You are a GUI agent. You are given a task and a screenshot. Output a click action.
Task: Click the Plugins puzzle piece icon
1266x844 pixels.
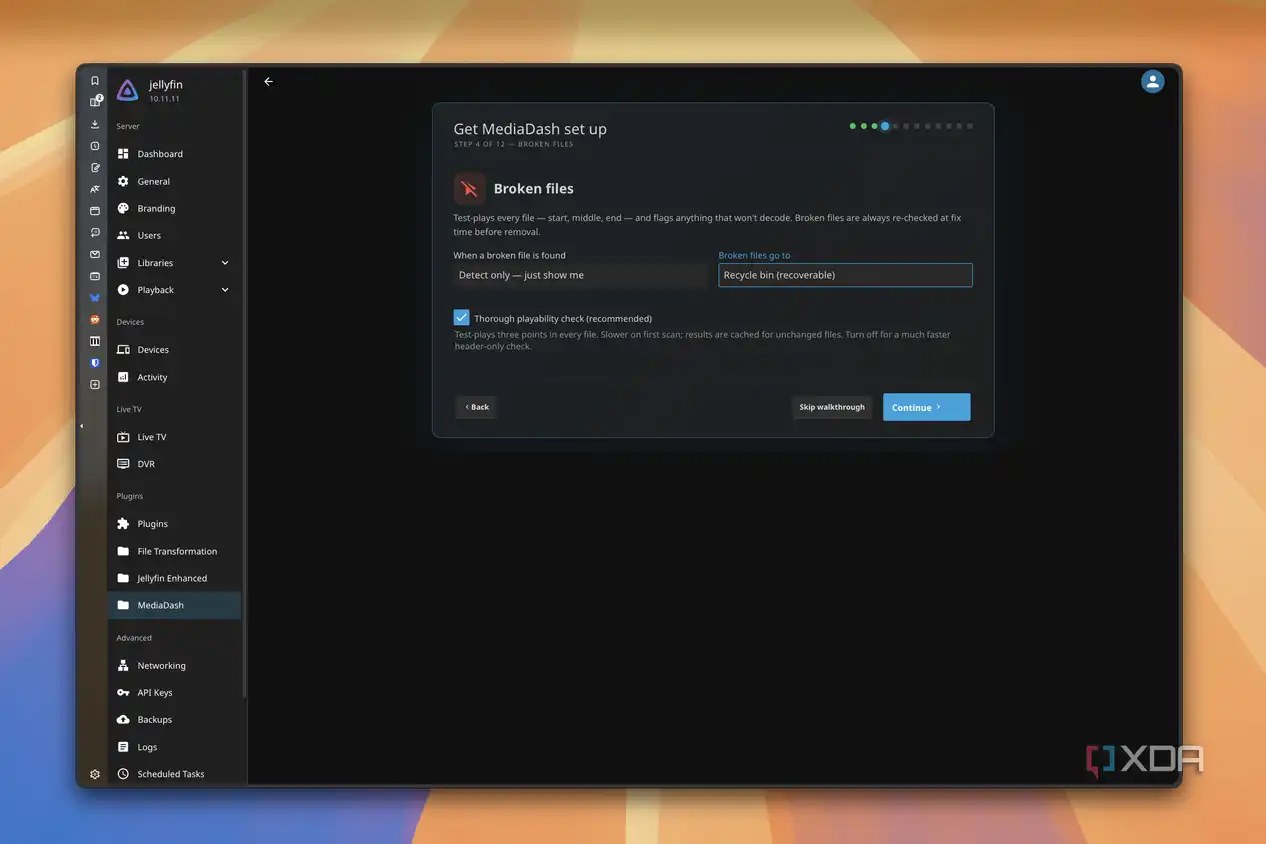(x=123, y=524)
